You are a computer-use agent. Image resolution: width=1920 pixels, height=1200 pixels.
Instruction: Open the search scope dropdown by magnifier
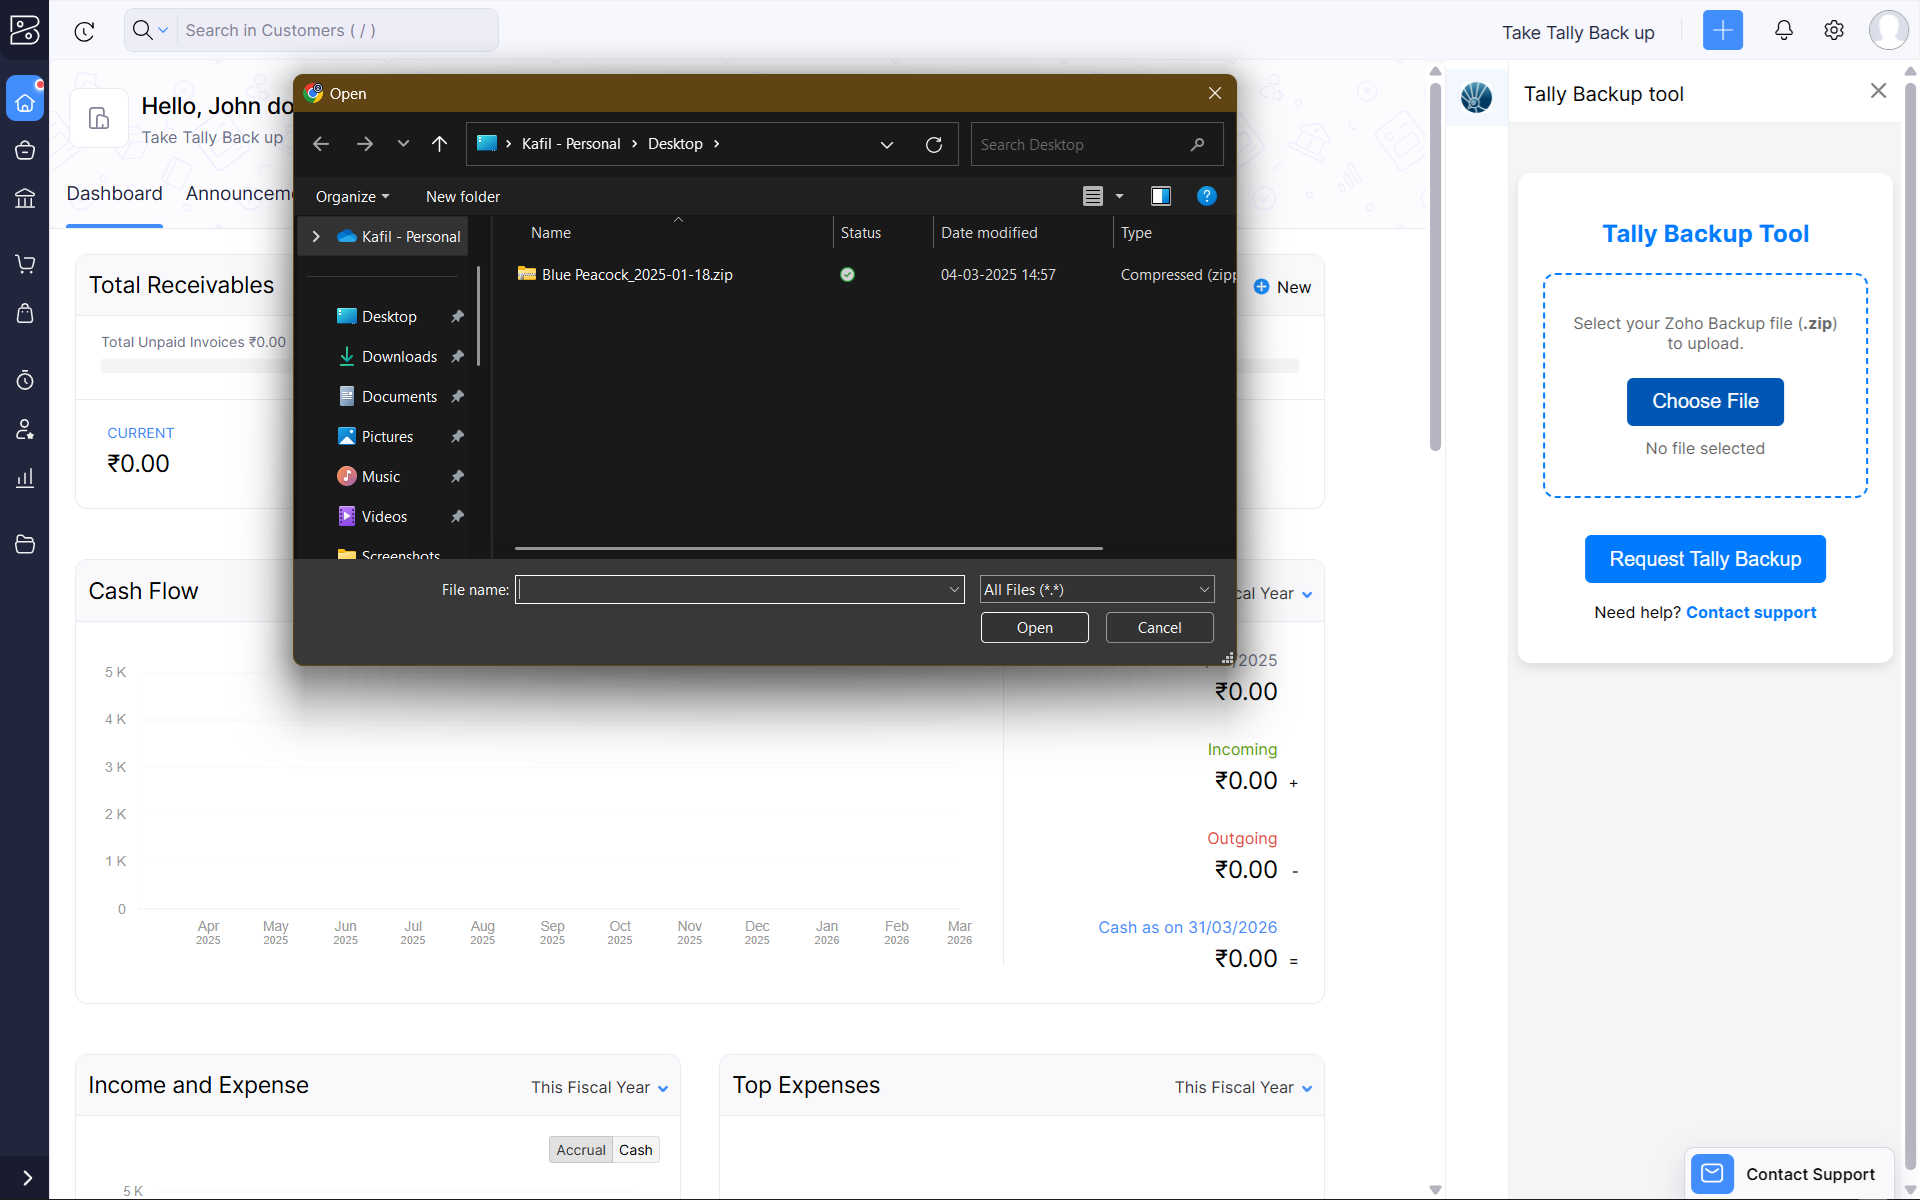151,30
